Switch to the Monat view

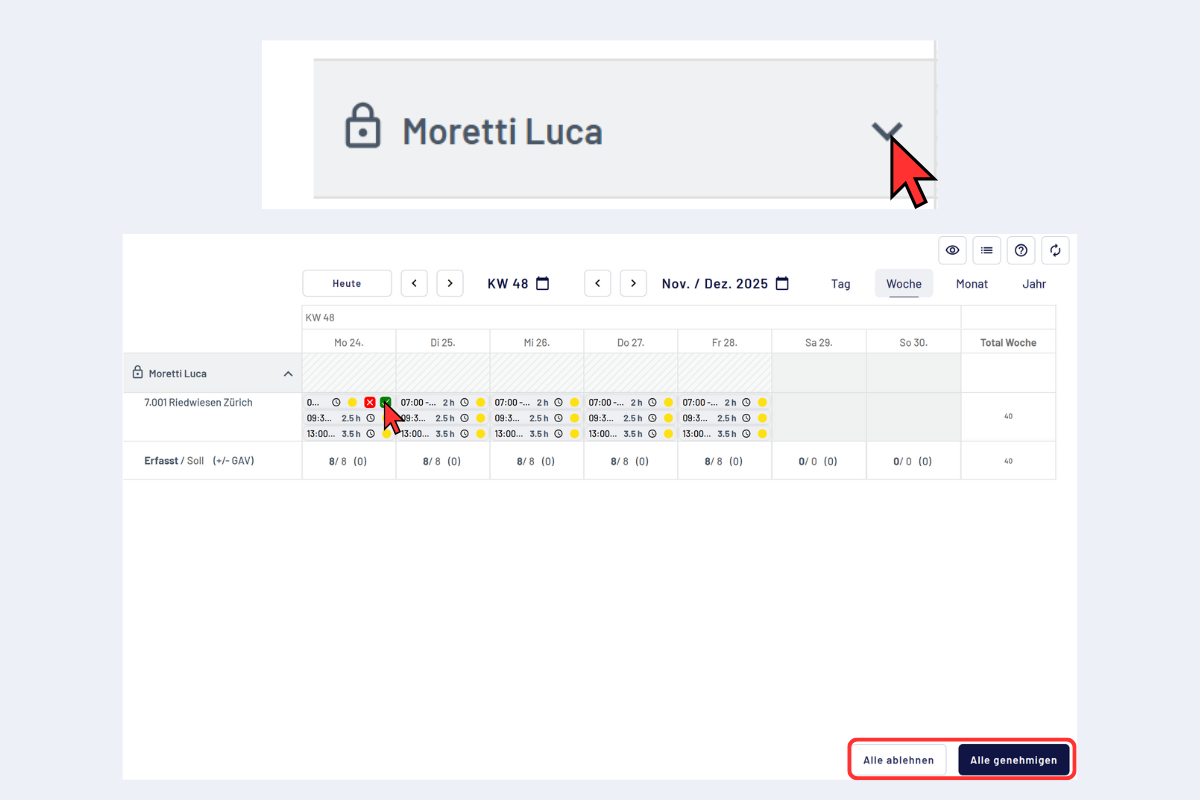(971, 284)
